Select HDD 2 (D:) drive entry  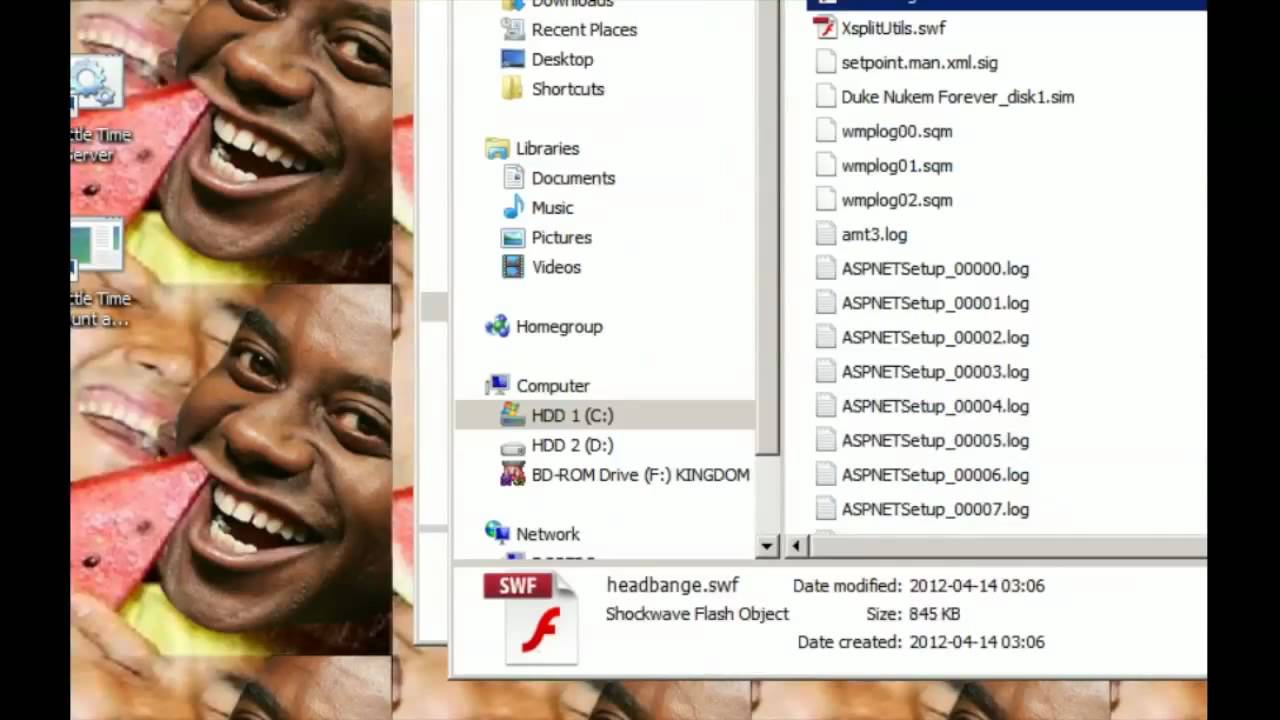572,445
